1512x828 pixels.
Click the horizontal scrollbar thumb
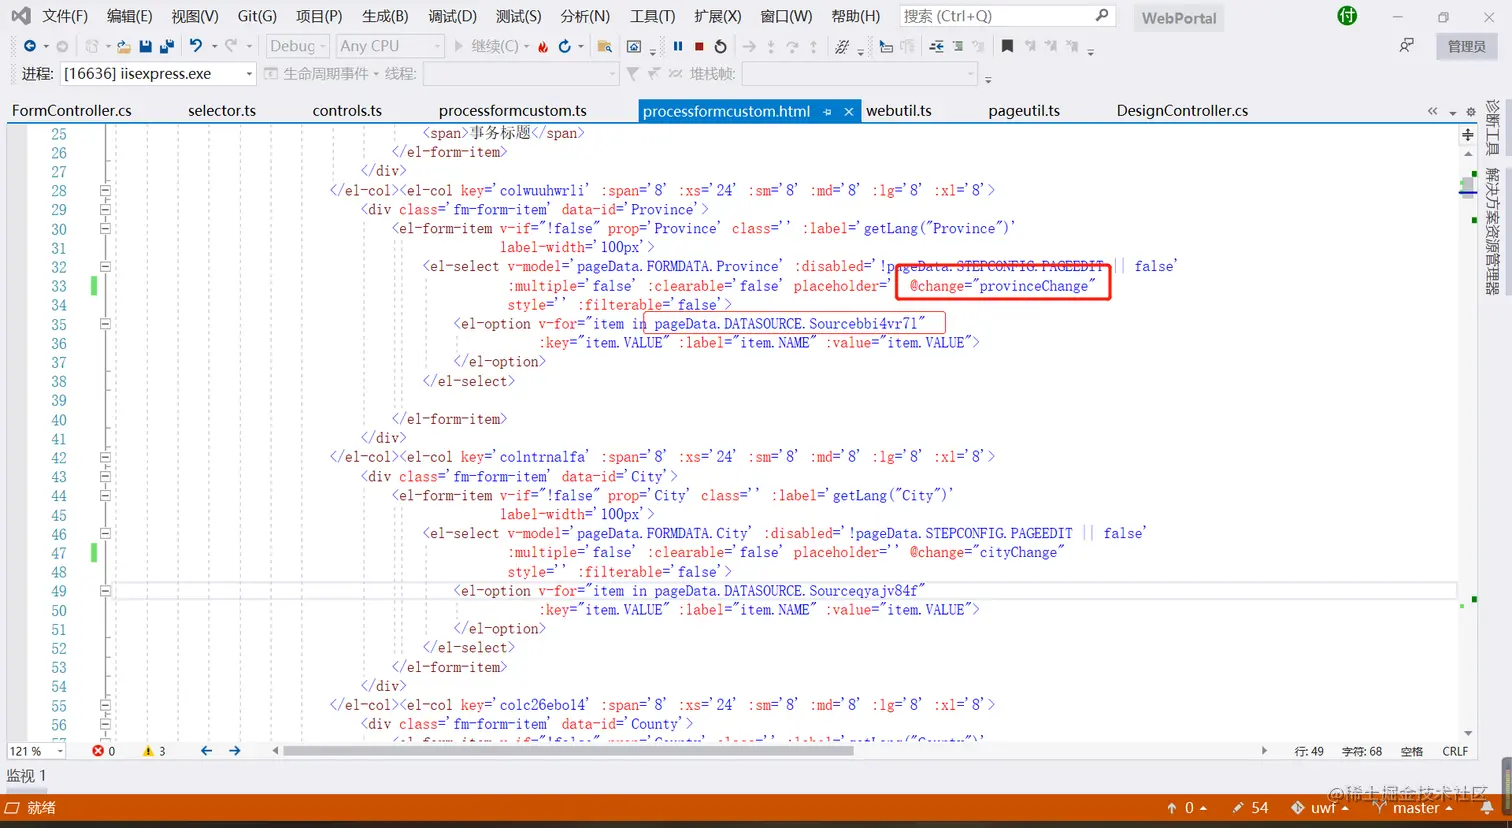[x=568, y=751]
